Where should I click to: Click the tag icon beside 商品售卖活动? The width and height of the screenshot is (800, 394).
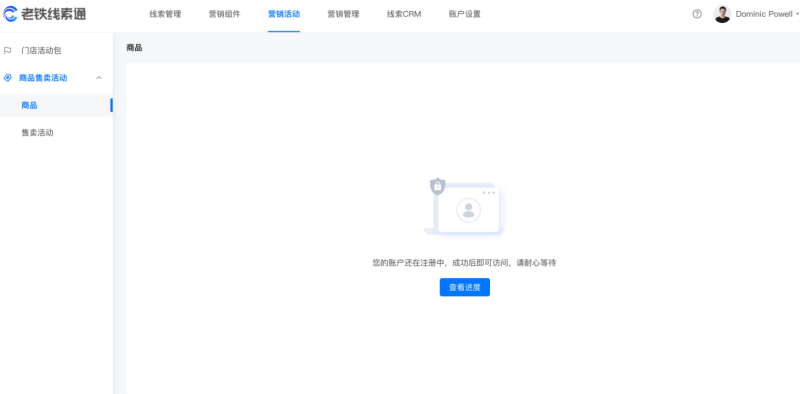tap(8, 78)
